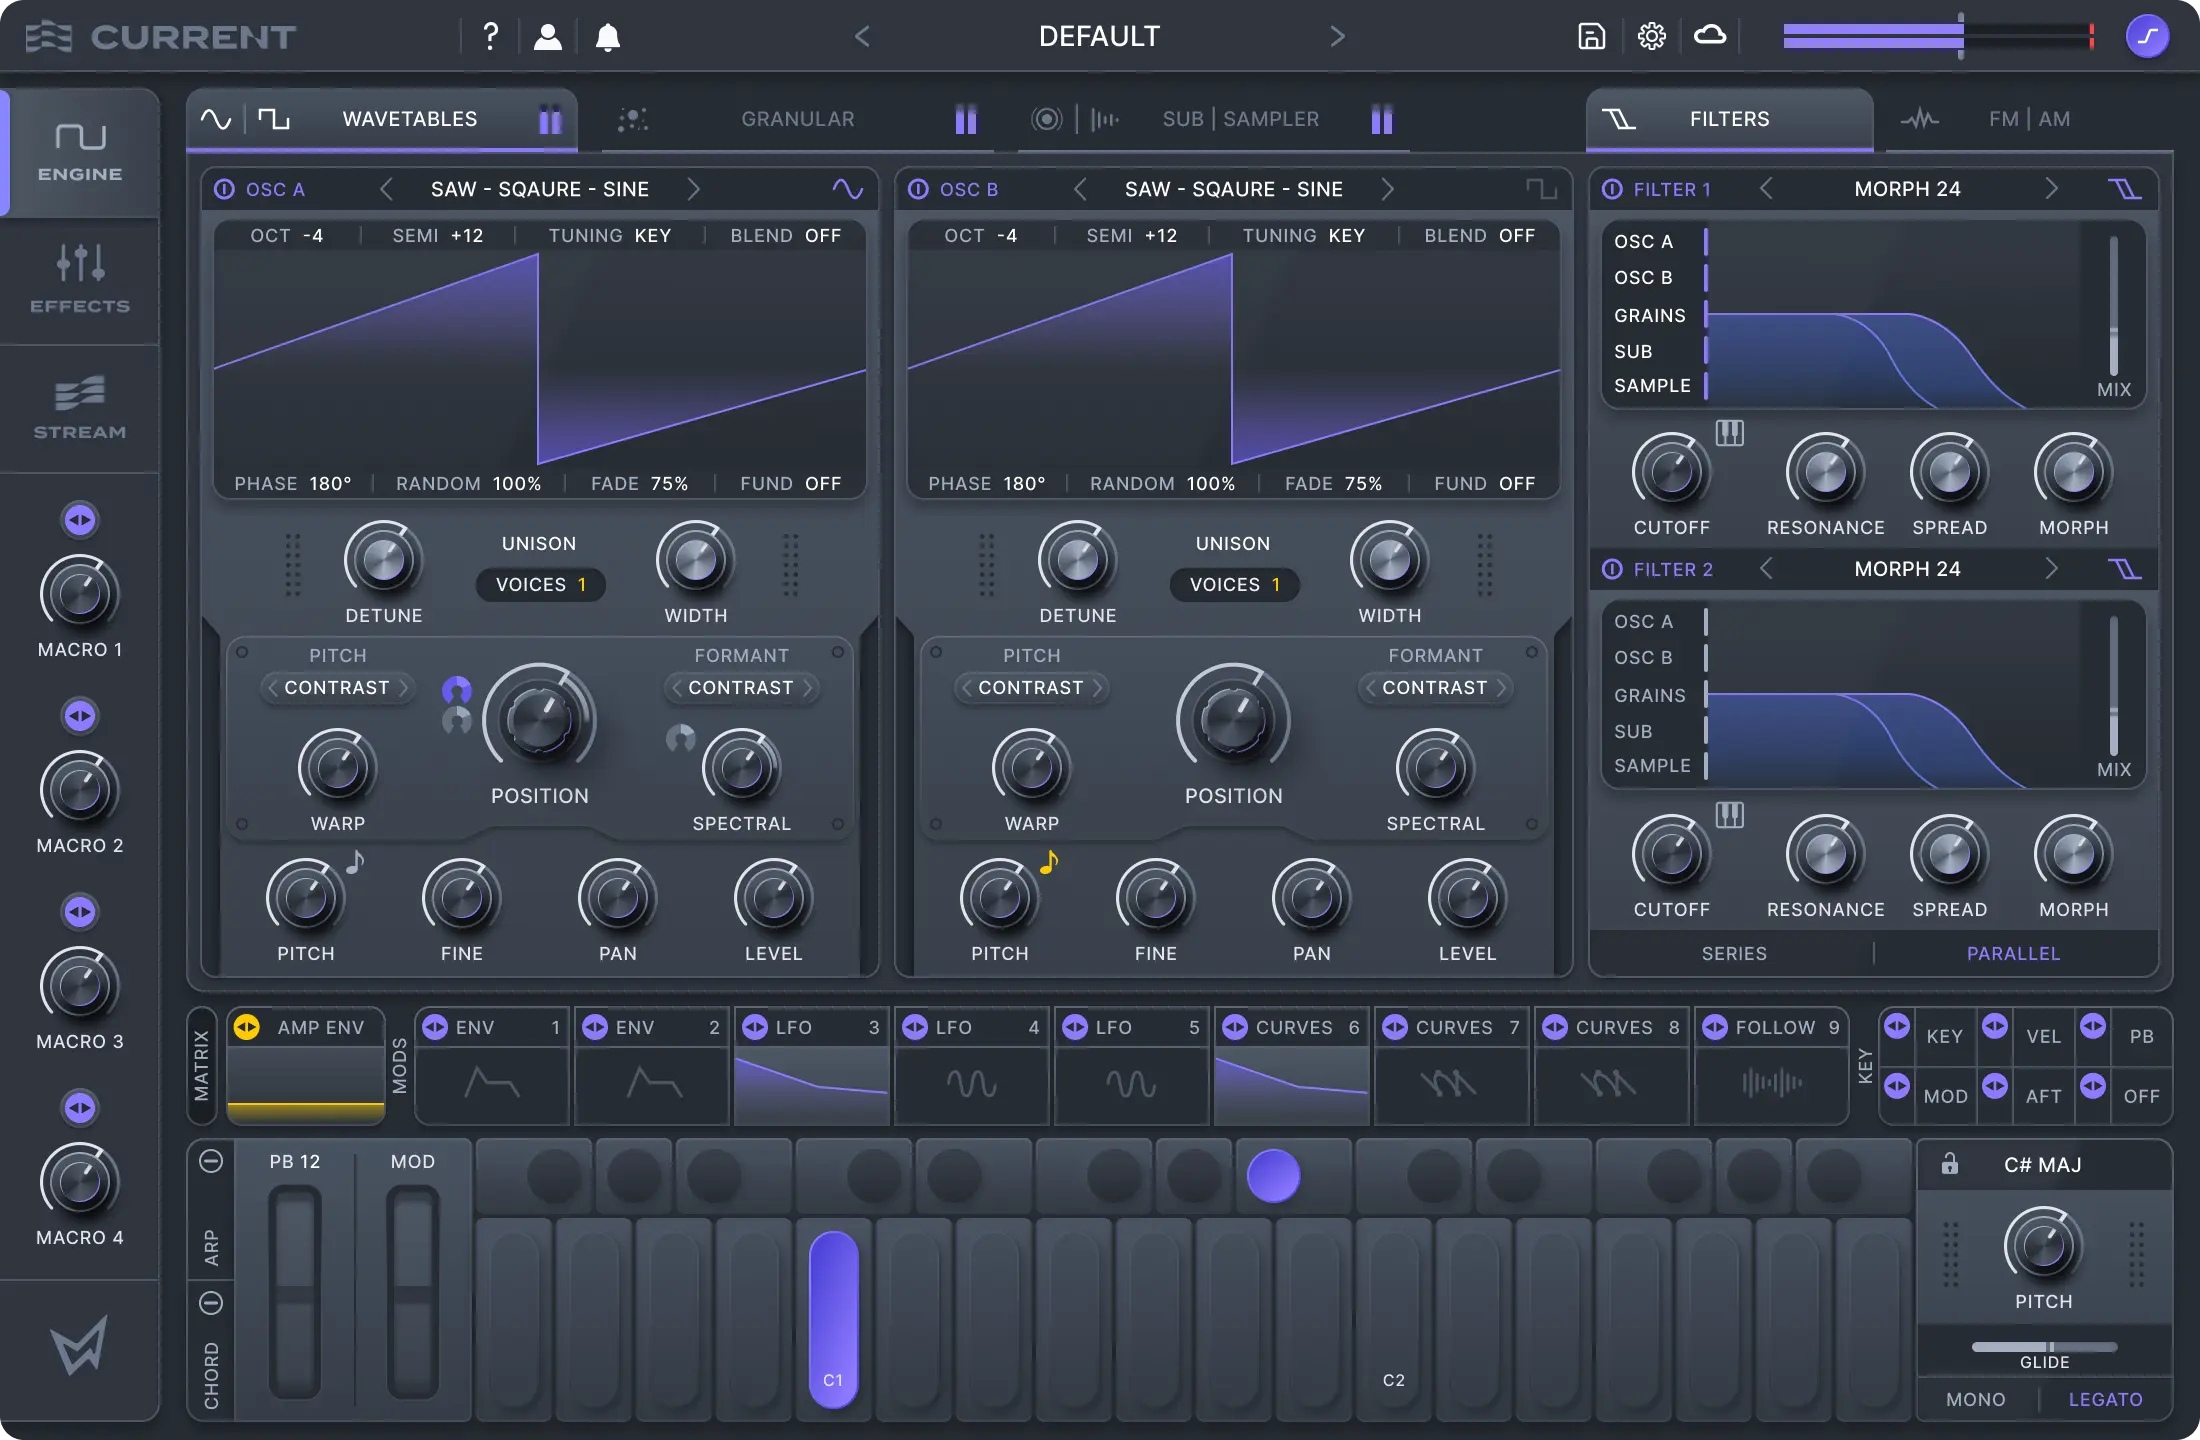This screenshot has width=2200, height=1440.
Task: Switch to the FM | AM tab
Action: [2028, 119]
